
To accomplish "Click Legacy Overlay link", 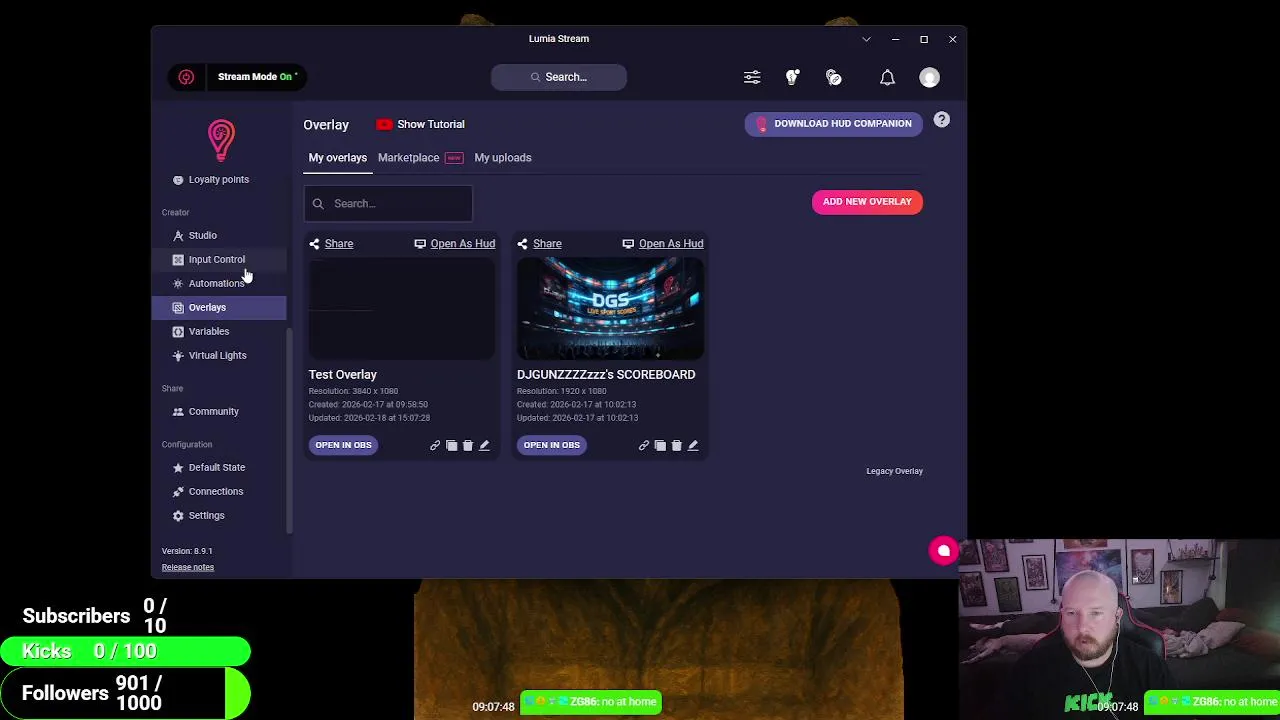I will click(x=894, y=472).
